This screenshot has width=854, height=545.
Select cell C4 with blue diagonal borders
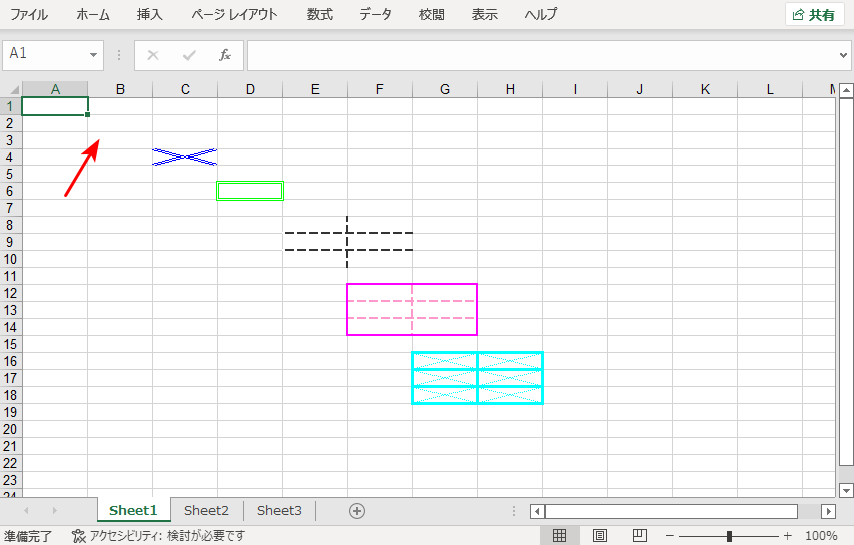pos(185,157)
